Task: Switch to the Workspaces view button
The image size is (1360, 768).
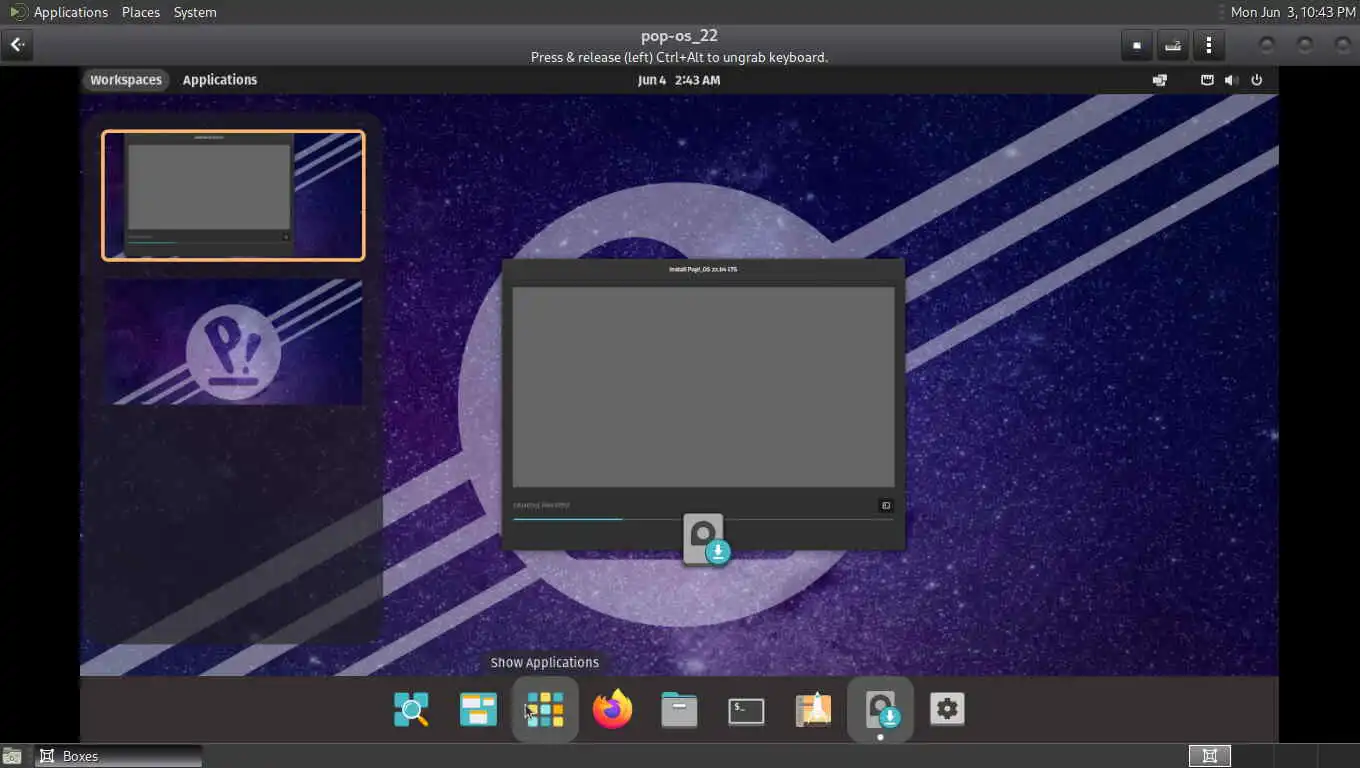Action: 126,80
